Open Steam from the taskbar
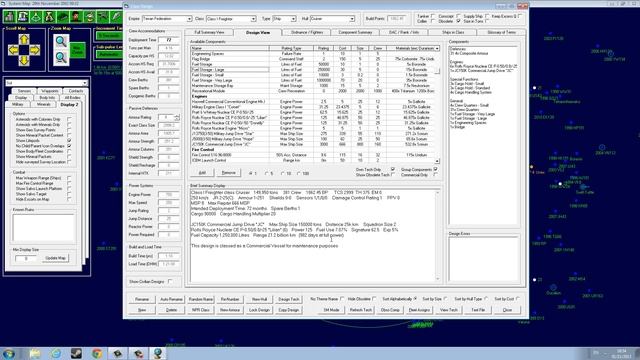 (x=76, y=353)
